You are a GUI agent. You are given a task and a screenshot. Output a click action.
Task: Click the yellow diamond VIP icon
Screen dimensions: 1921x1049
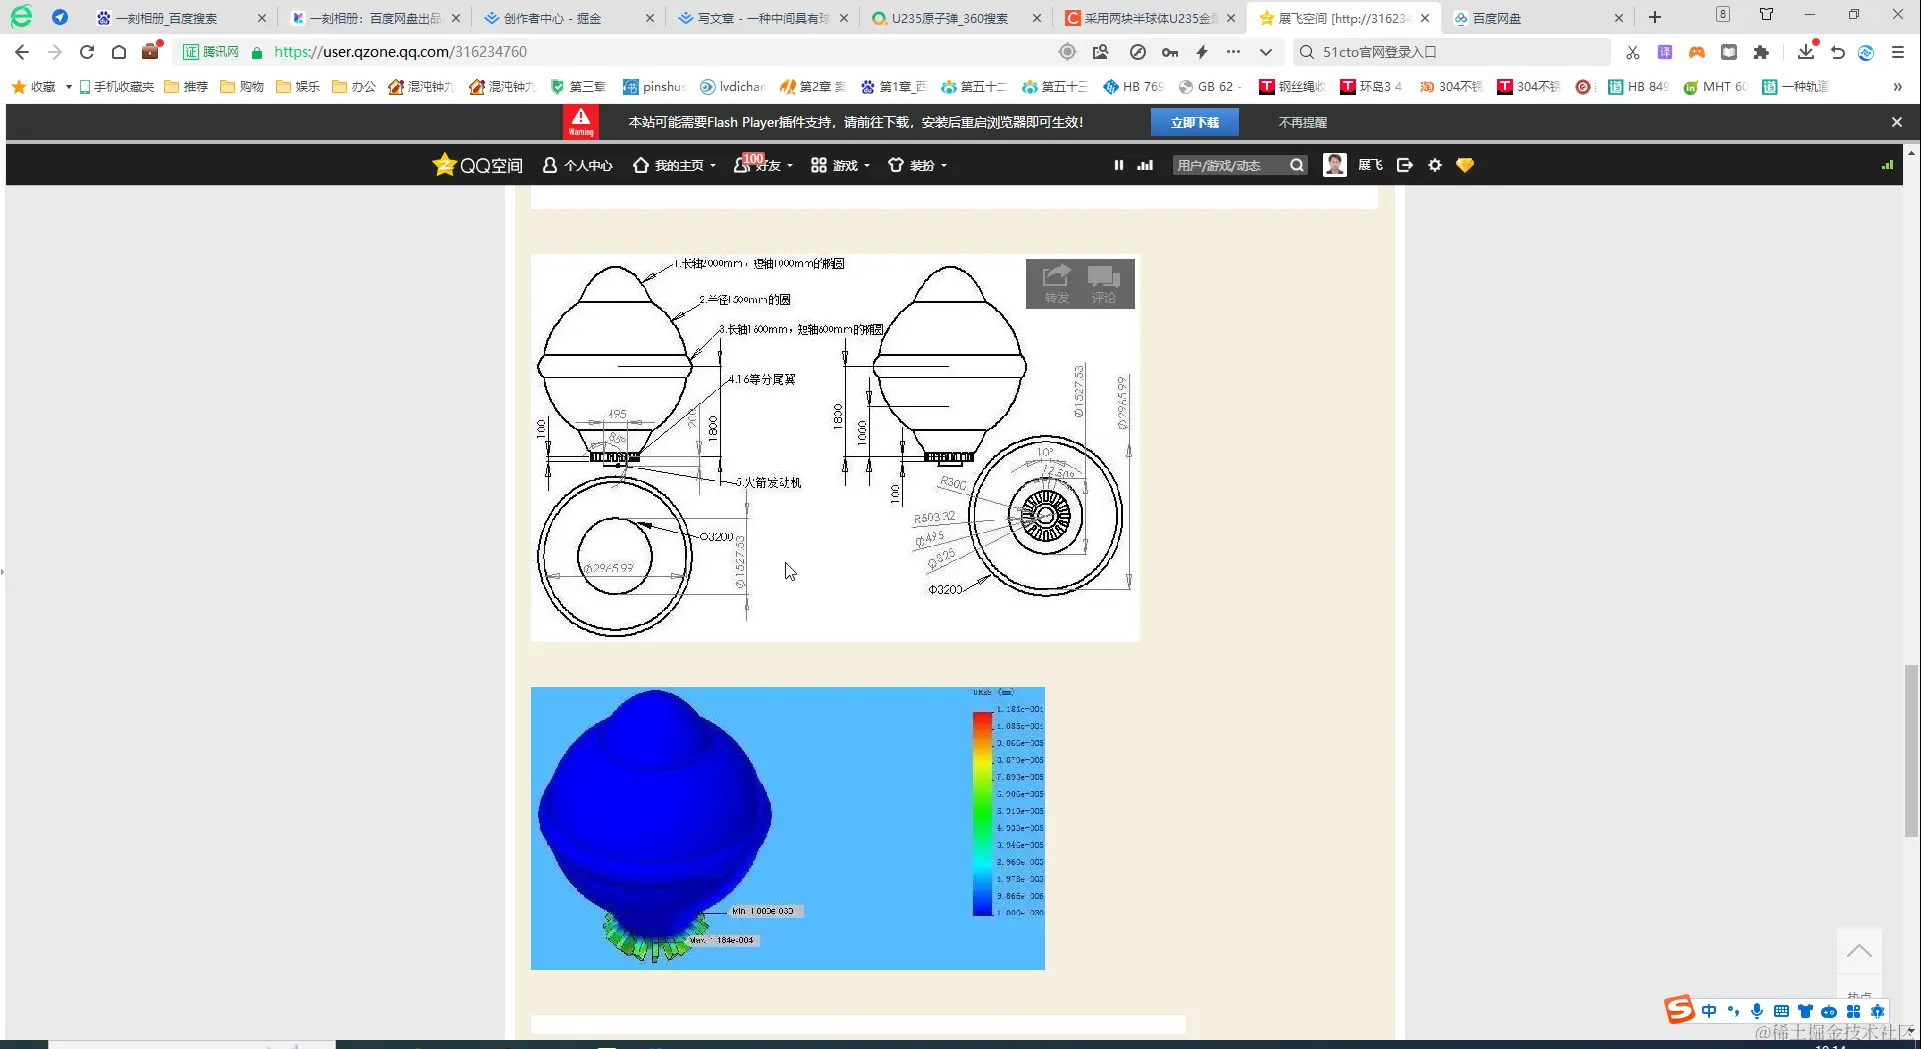[x=1465, y=165]
